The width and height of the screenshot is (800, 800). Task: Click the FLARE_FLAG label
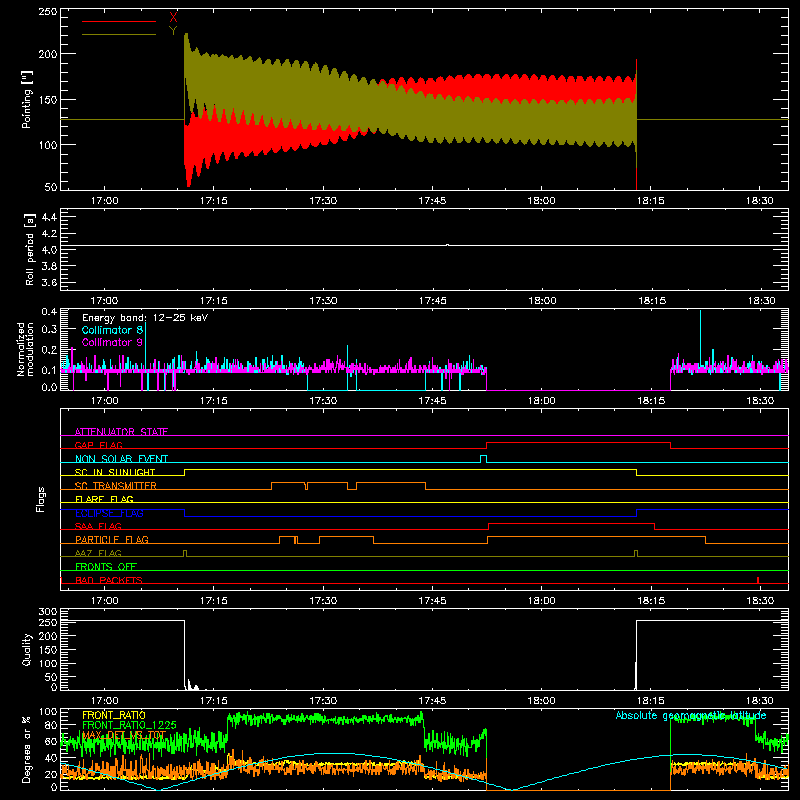pyautogui.click(x=104, y=499)
